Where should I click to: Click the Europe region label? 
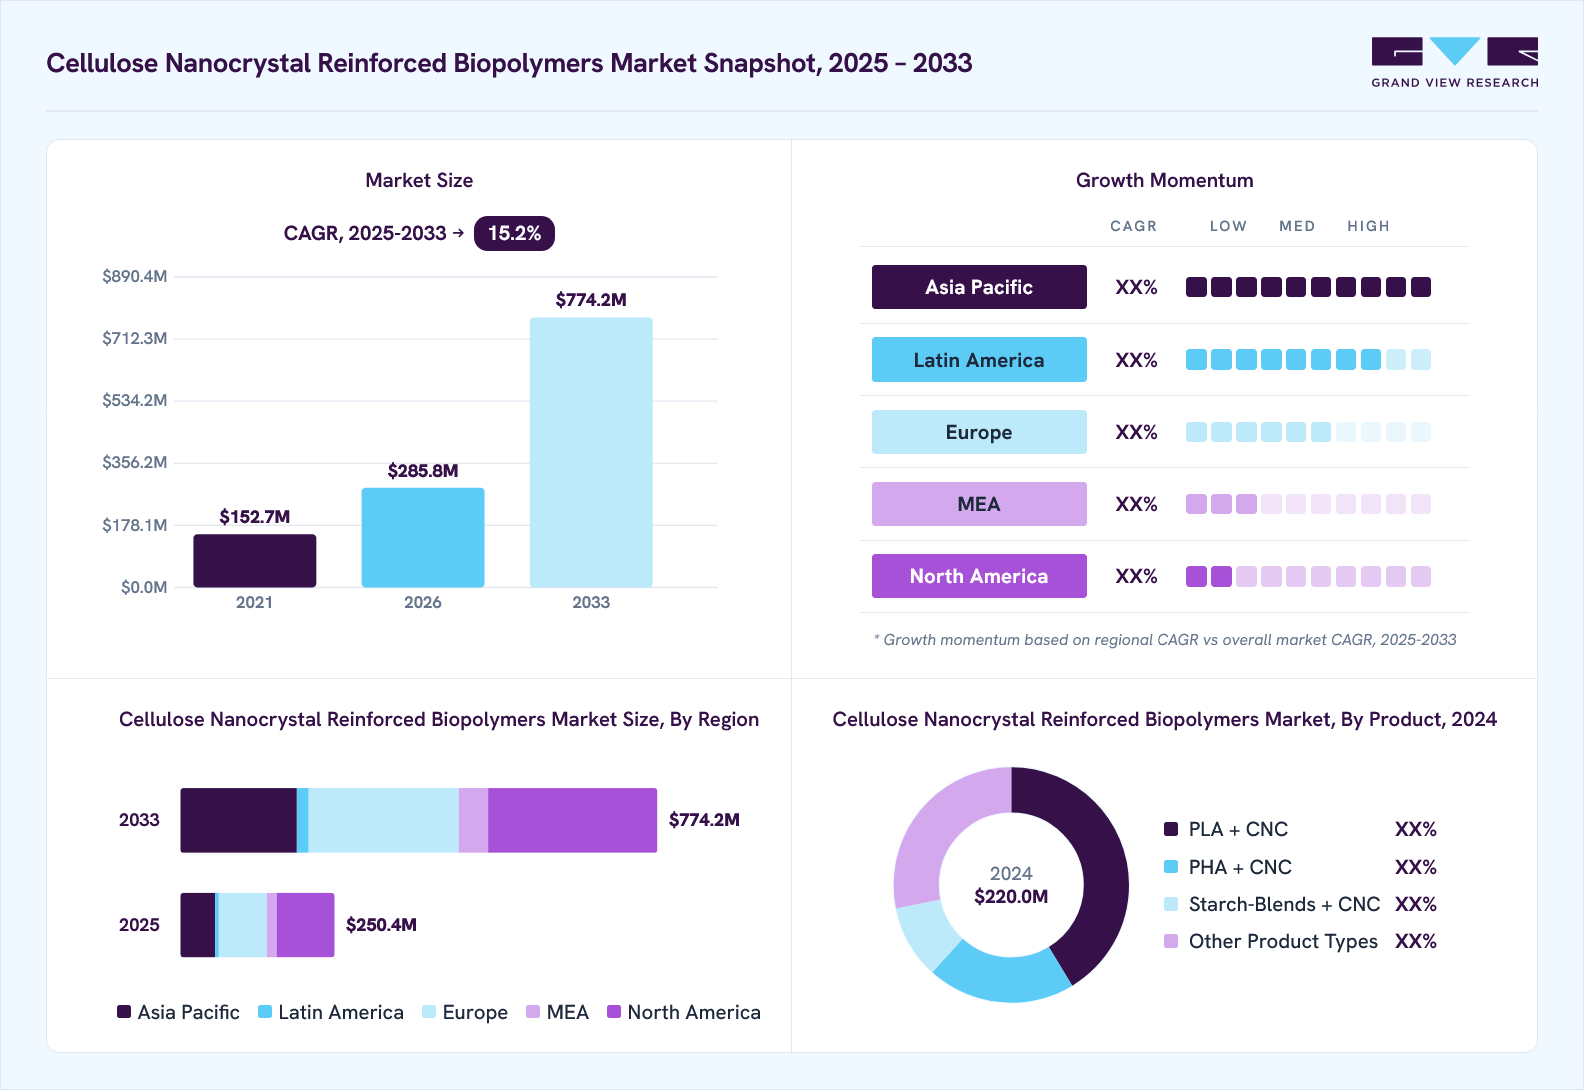(979, 432)
